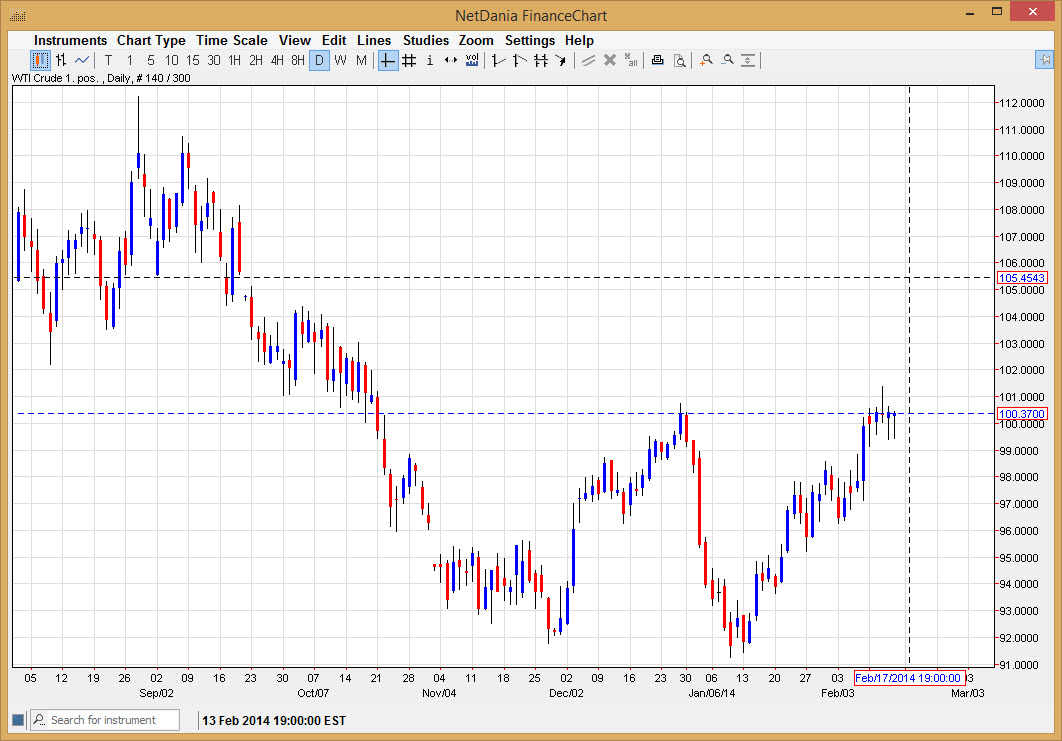Click the zoom out magnifier icon
The width and height of the screenshot is (1062, 741).
coord(727,60)
